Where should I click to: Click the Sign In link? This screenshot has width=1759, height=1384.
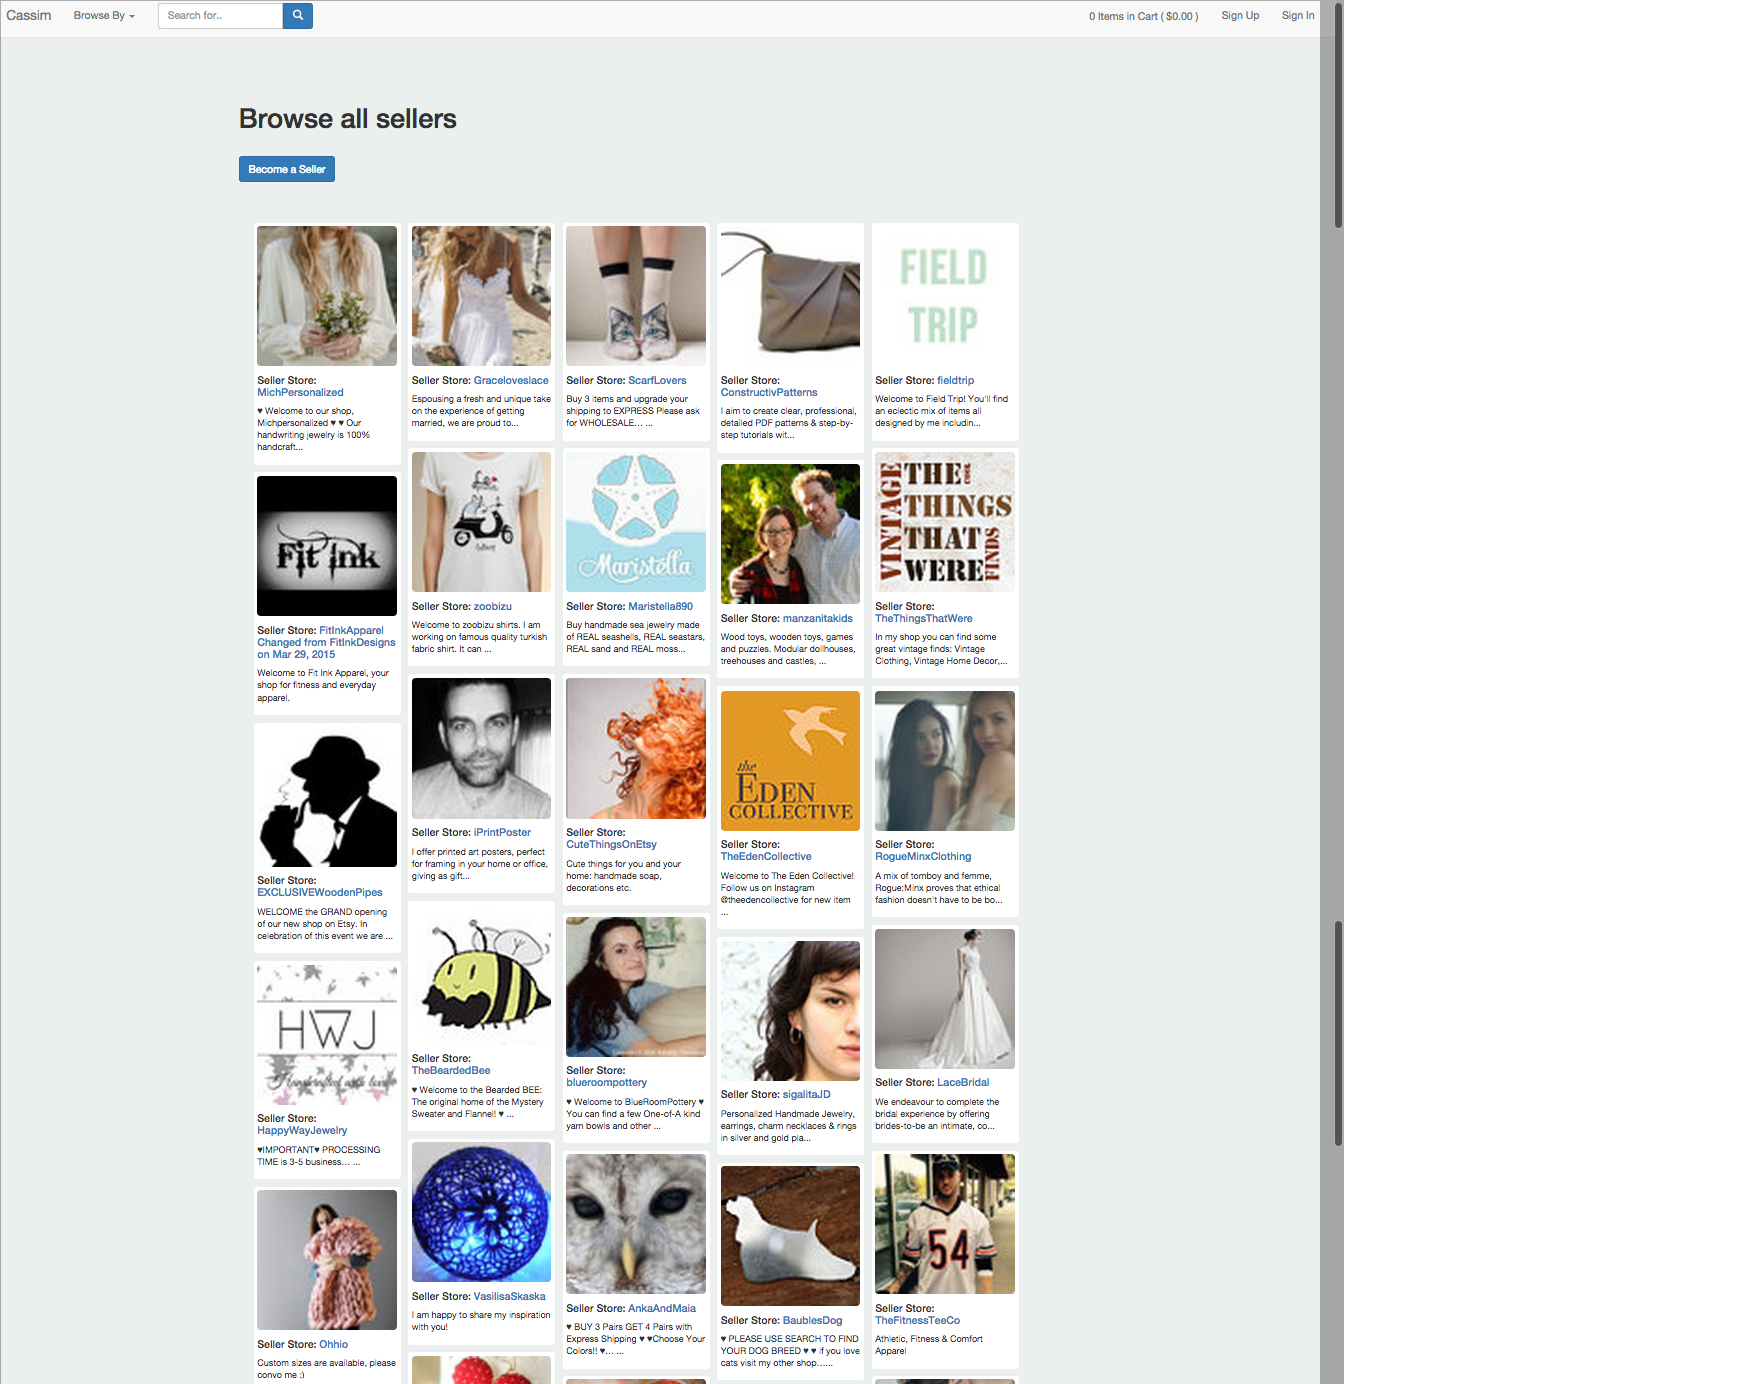[1298, 16]
